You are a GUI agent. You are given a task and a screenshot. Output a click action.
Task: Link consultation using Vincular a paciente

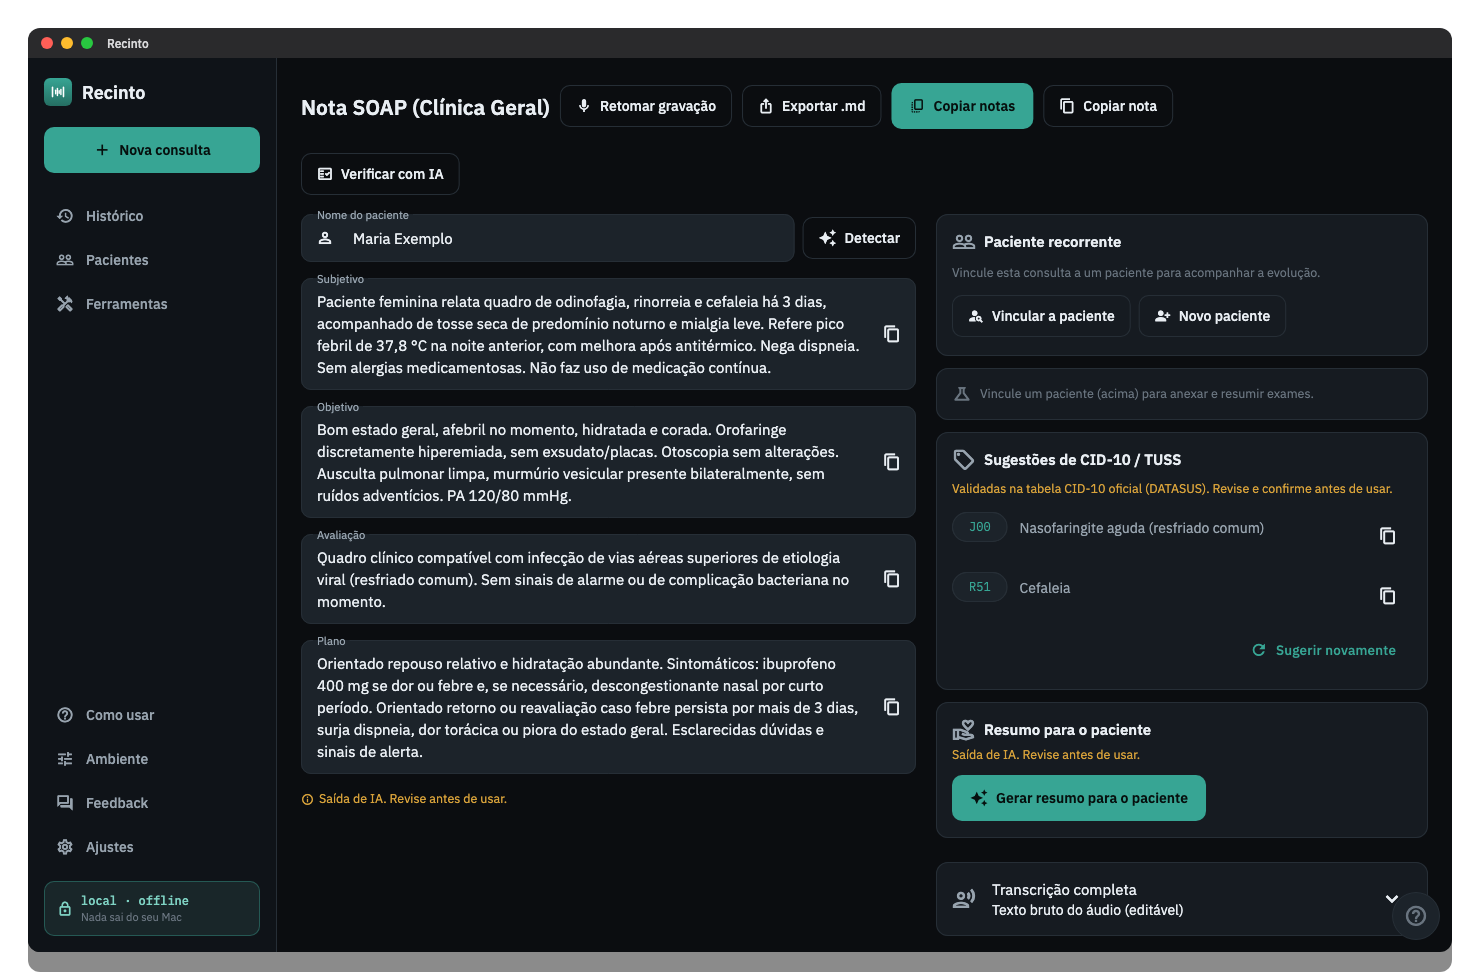1041,316
